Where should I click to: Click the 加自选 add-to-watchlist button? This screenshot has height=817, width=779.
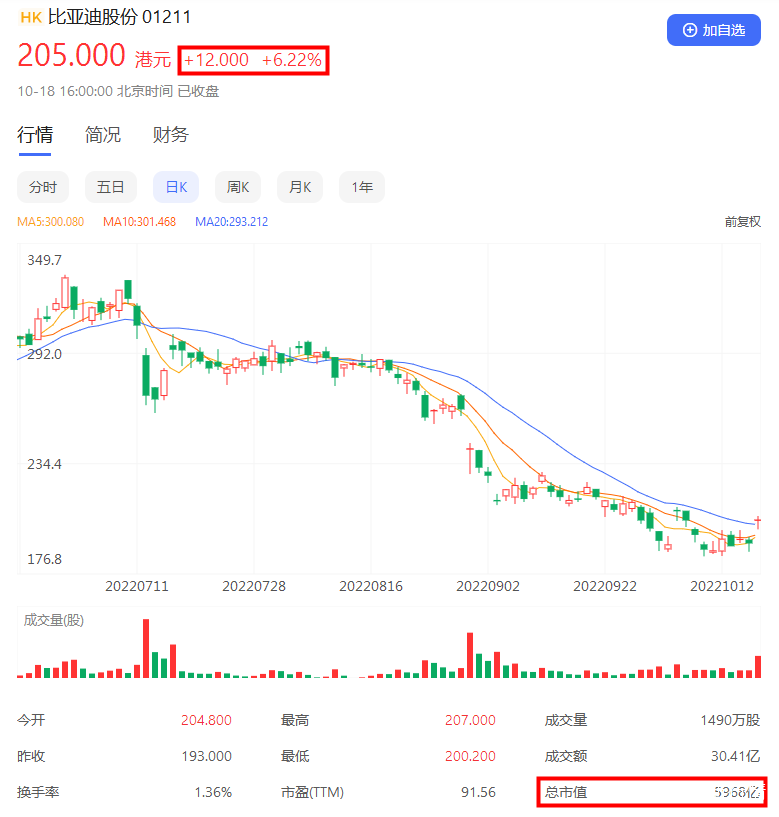[x=713, y=30]
